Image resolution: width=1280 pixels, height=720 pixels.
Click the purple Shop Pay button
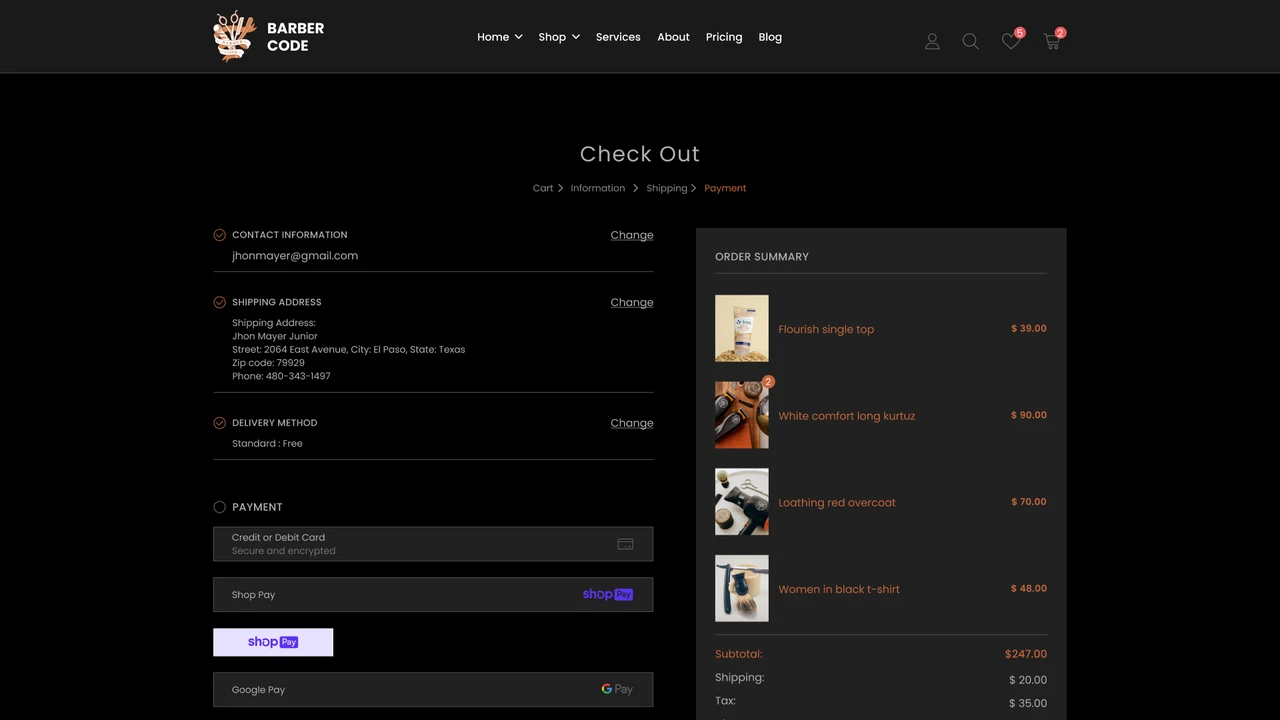click(x=273, y=642)
